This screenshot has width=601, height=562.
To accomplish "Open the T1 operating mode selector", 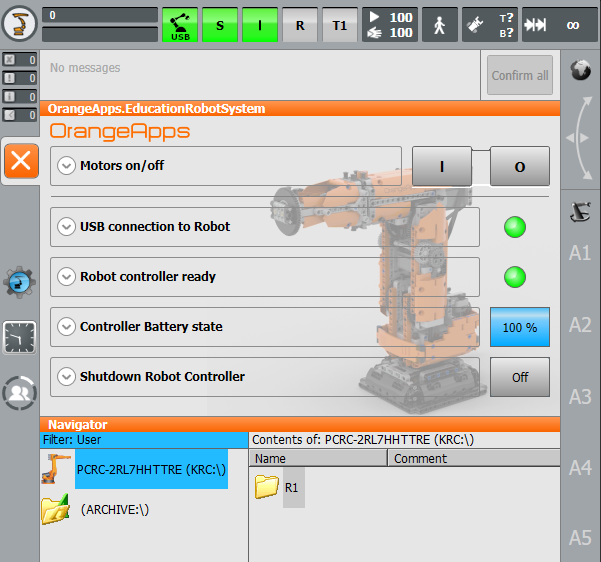I will pyautogui.click(x=340, y=25).
